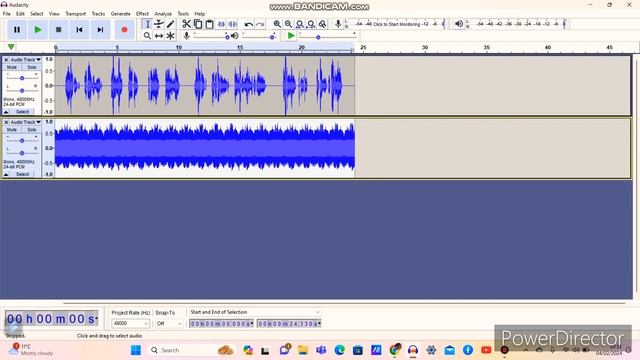Start recording with the red Record button
This screenshot has width=640, height=360.
[x=124, y=30]
